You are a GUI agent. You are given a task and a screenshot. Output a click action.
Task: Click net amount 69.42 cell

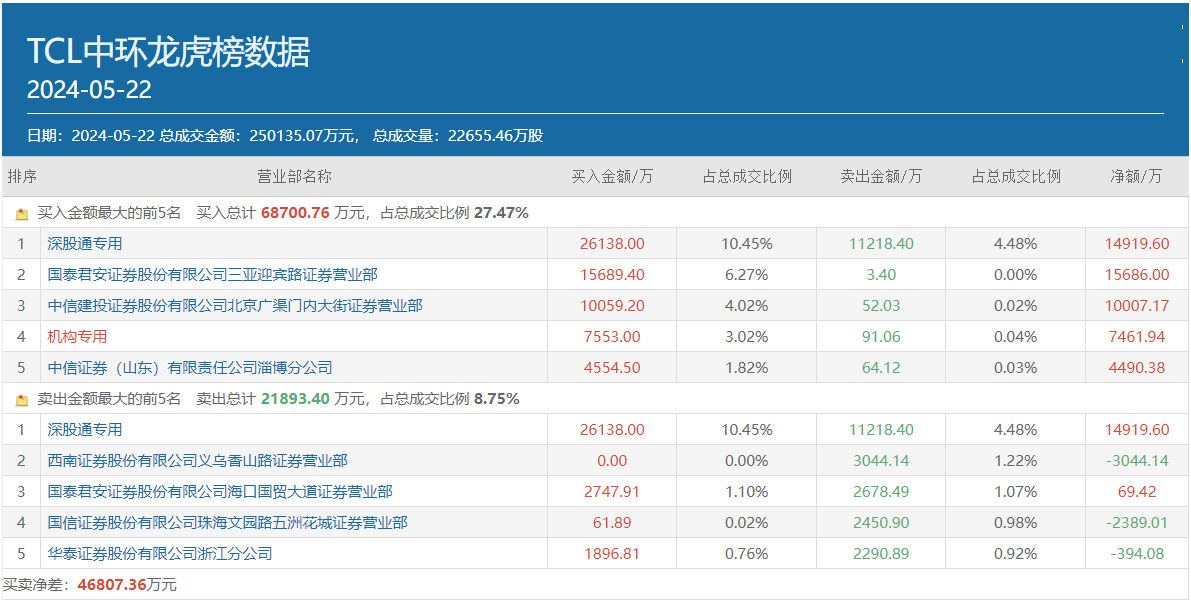pos(1138,492)
